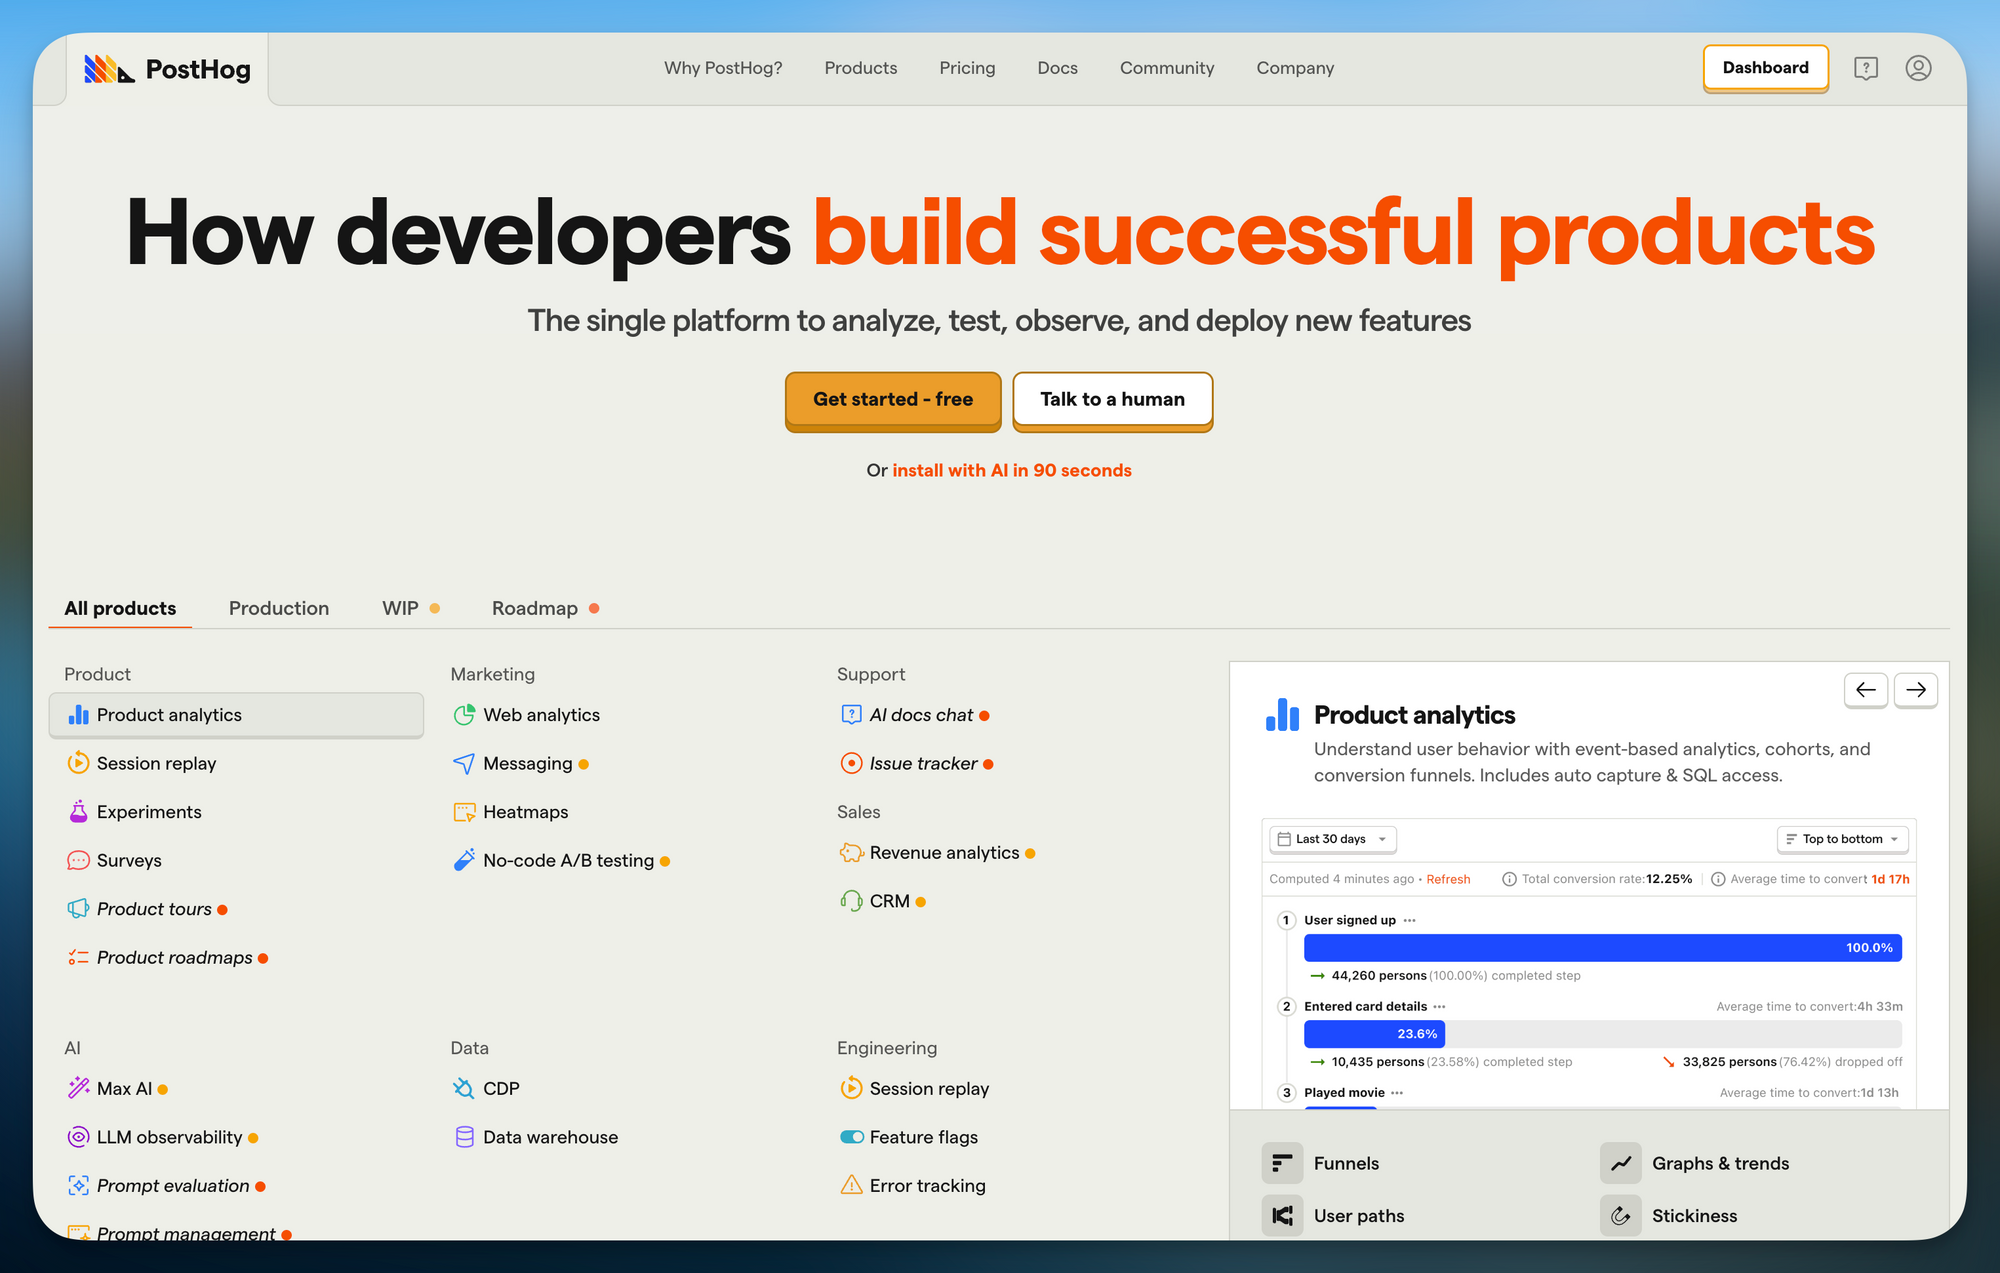This screenshot has height=1273, width=2000.
Task: Click the Messaging paper plane icon
Action: click(x=464, y=763)
